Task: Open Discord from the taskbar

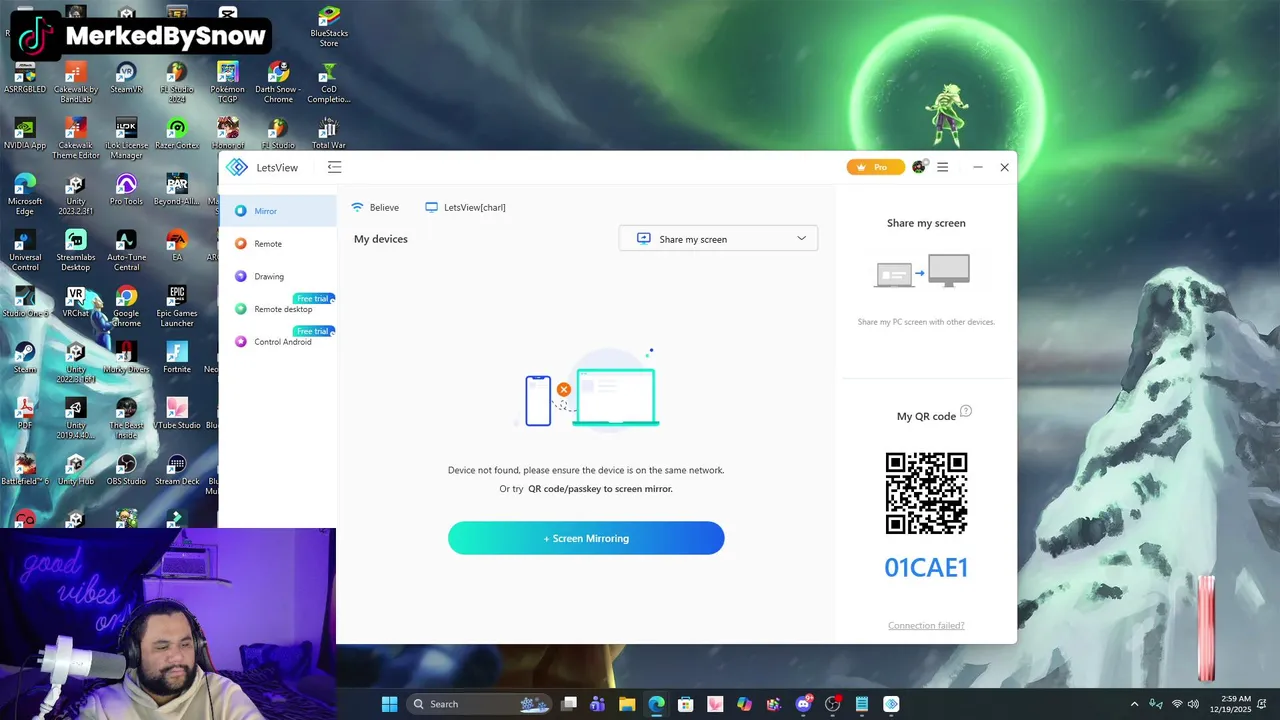Action: [803, 704]
